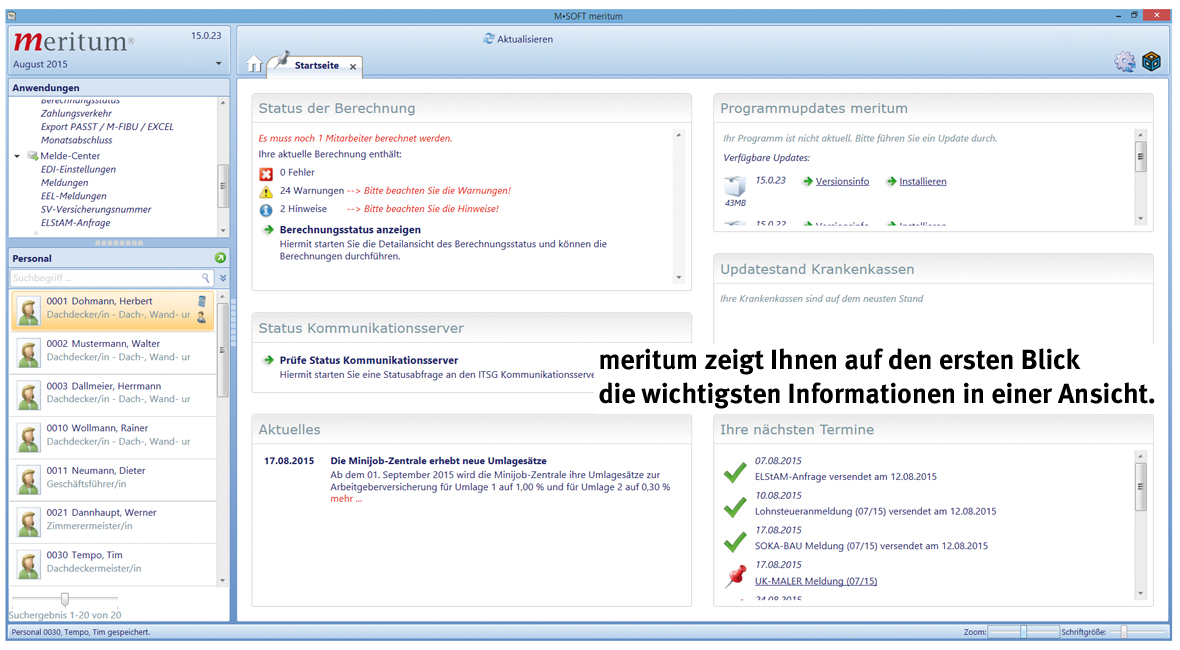1180x650 pixels.
Task: Click the green arrow icon in Personal header
Action: pos(220,258)
